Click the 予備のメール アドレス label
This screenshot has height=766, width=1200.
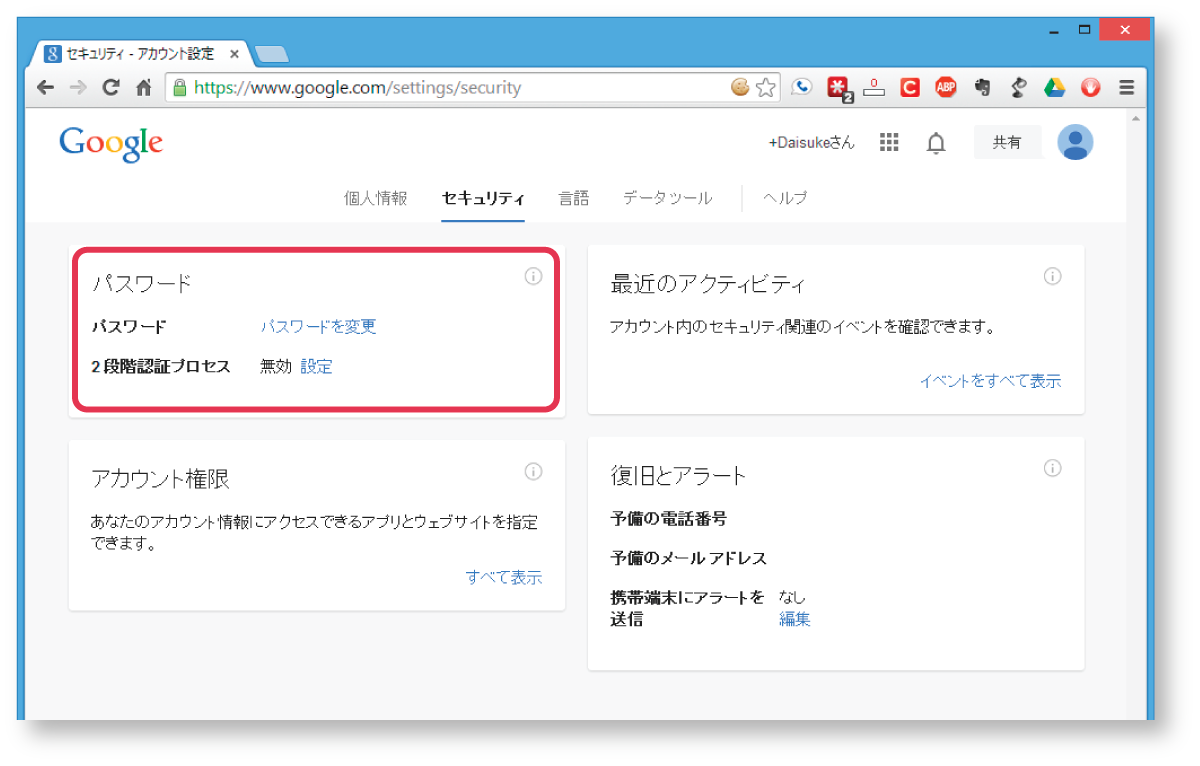(688, 558)
